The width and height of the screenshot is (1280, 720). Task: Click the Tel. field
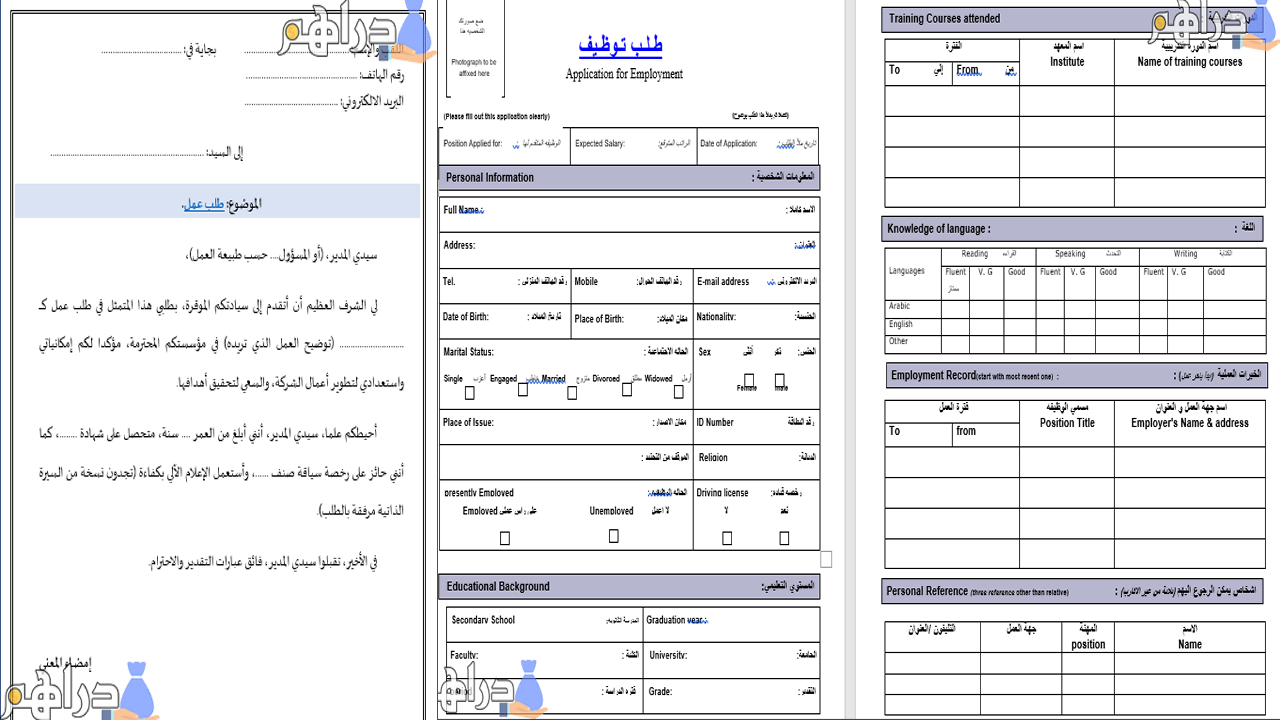pos(505,284)
